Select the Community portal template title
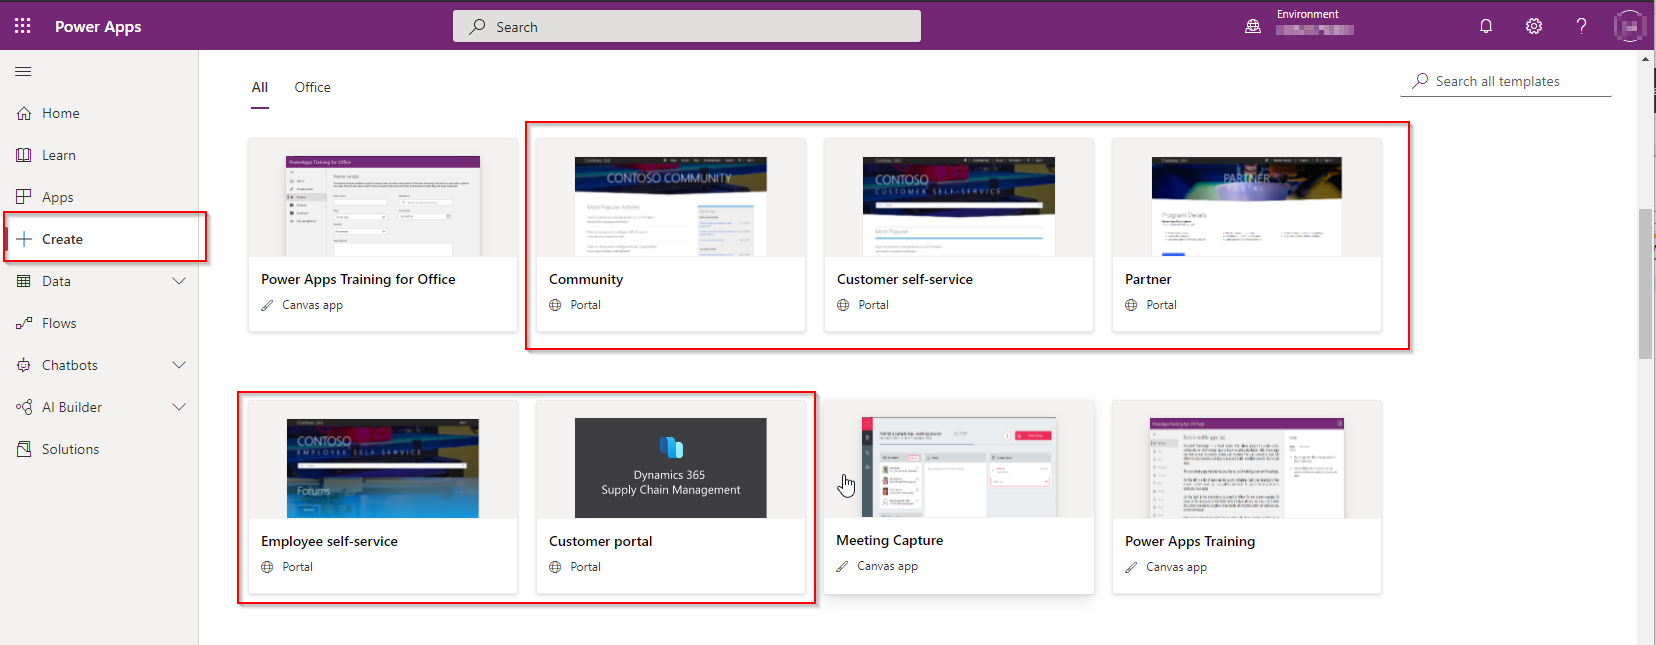 click(586, 279)
